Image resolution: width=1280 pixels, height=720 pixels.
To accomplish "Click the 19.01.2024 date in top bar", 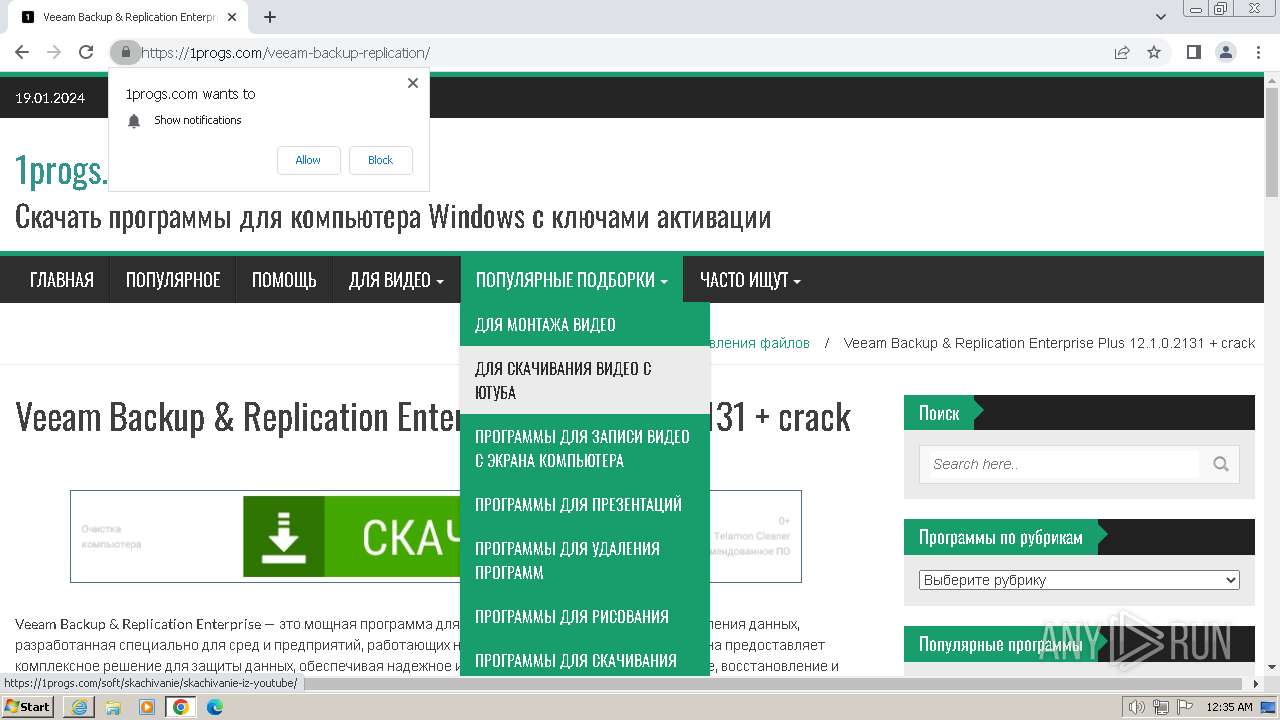I will tap(50, 98).
